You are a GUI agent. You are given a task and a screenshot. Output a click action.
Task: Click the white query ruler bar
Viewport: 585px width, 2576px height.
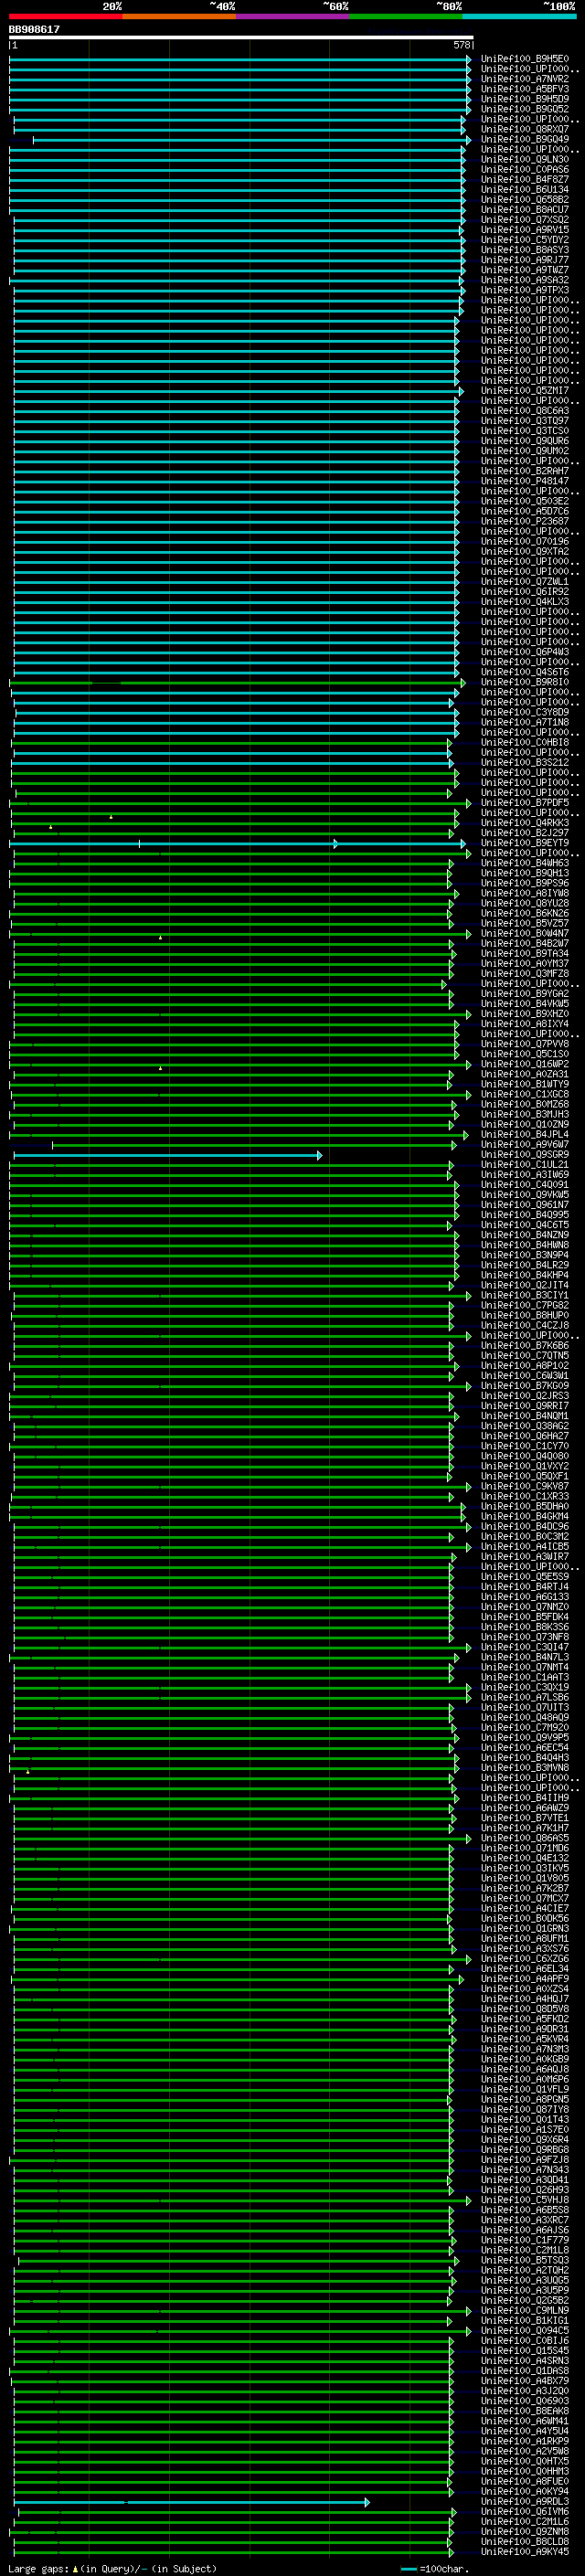click(x=241, y=37)
